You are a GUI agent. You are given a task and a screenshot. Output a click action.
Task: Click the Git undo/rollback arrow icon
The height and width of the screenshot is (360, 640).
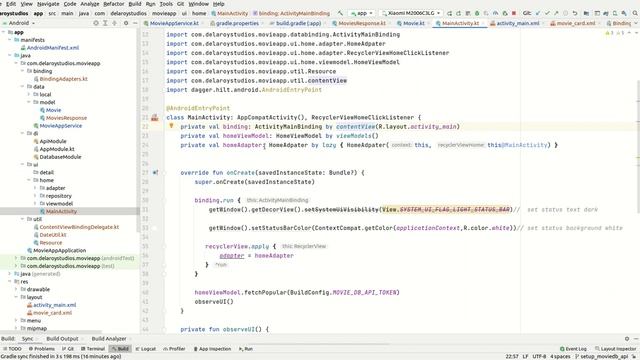(575, 13)
